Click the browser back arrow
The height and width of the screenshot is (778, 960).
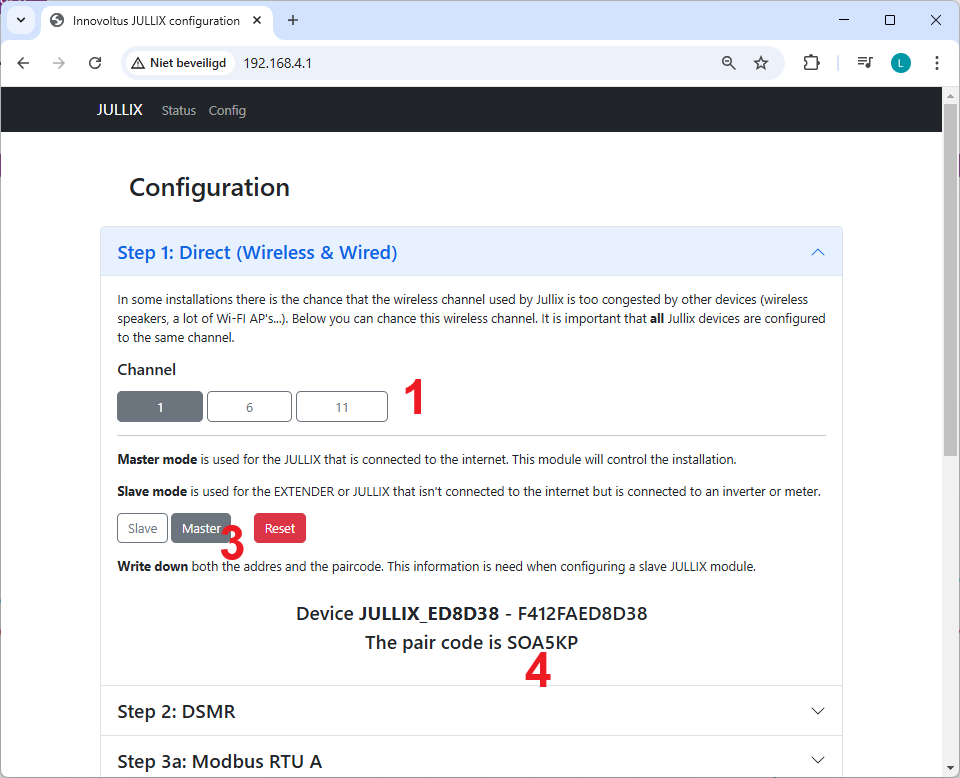23,63
